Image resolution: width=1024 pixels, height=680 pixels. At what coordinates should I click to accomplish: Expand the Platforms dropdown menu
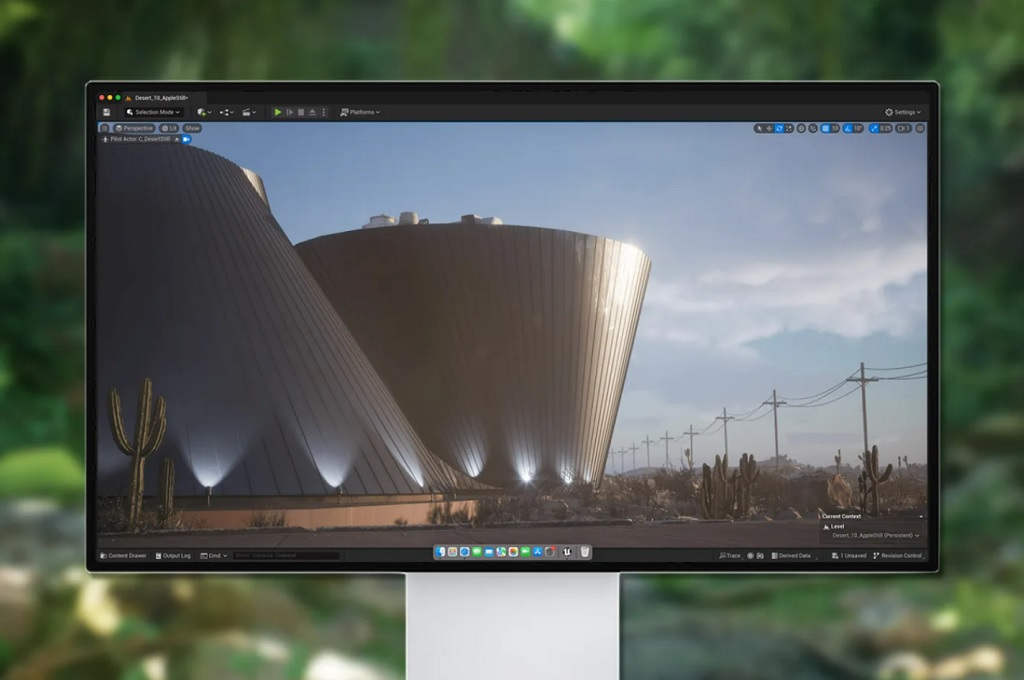tap(360, 112)
